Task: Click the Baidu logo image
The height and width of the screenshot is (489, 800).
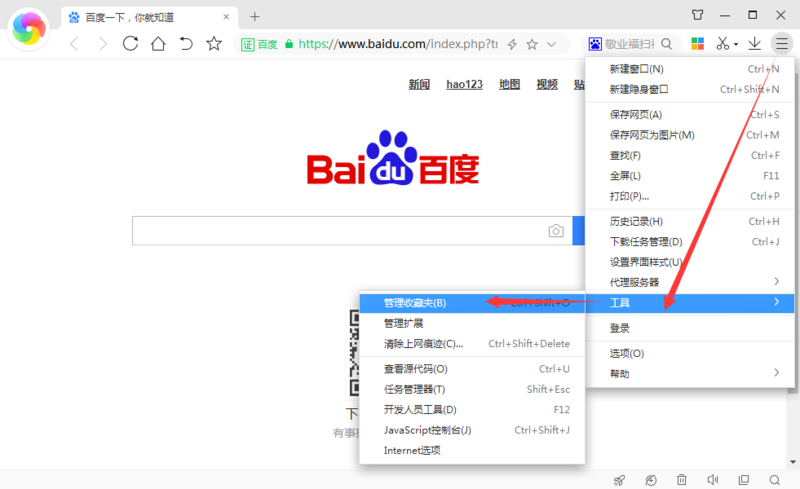Action: [393, 158]
